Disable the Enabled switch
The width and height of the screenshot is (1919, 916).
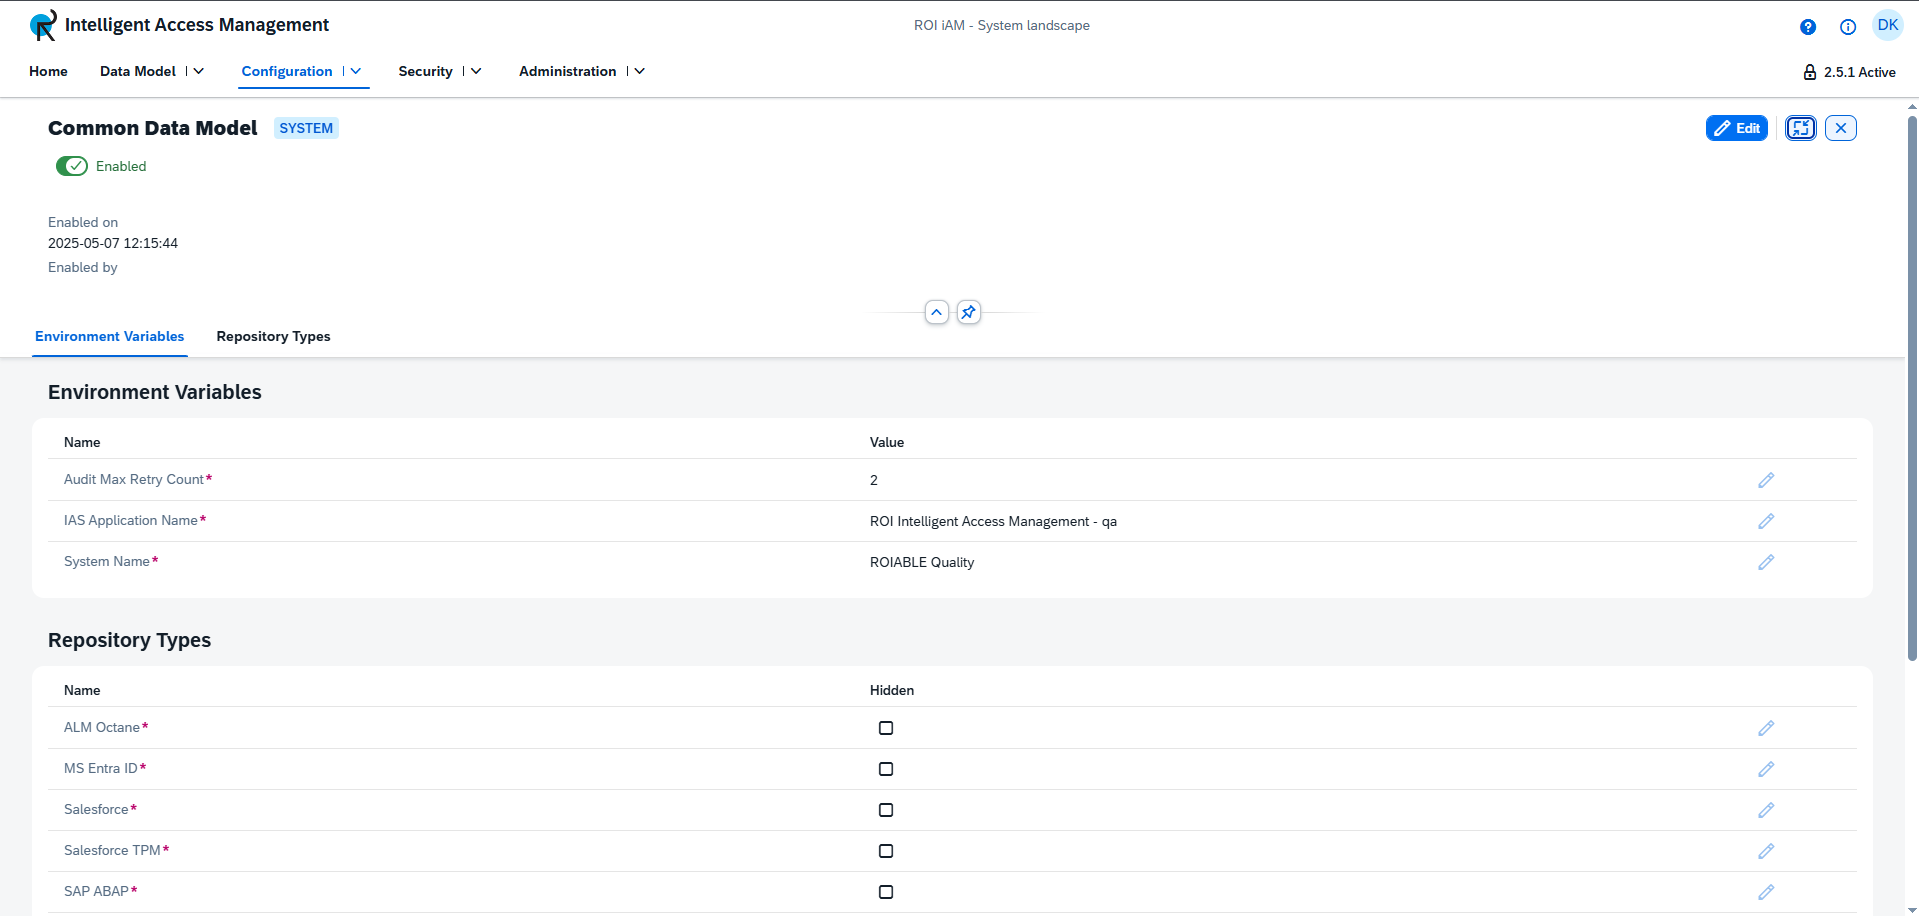point(73,166)
